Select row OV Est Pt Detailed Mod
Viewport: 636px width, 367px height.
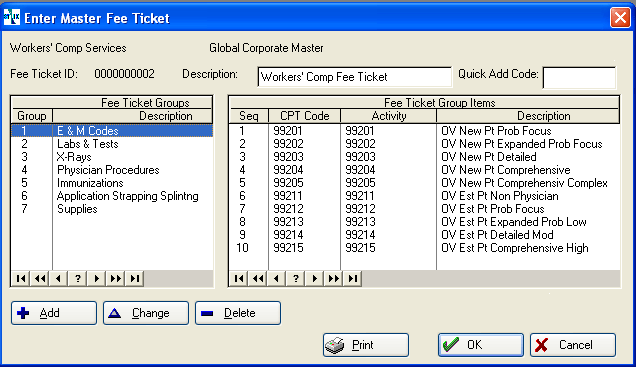[424, 234]
